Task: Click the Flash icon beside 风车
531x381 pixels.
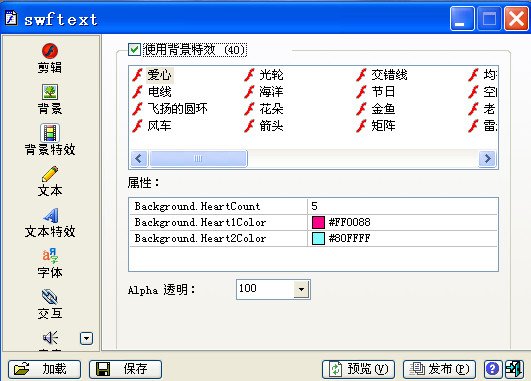Action: click(x=137, y=126)
